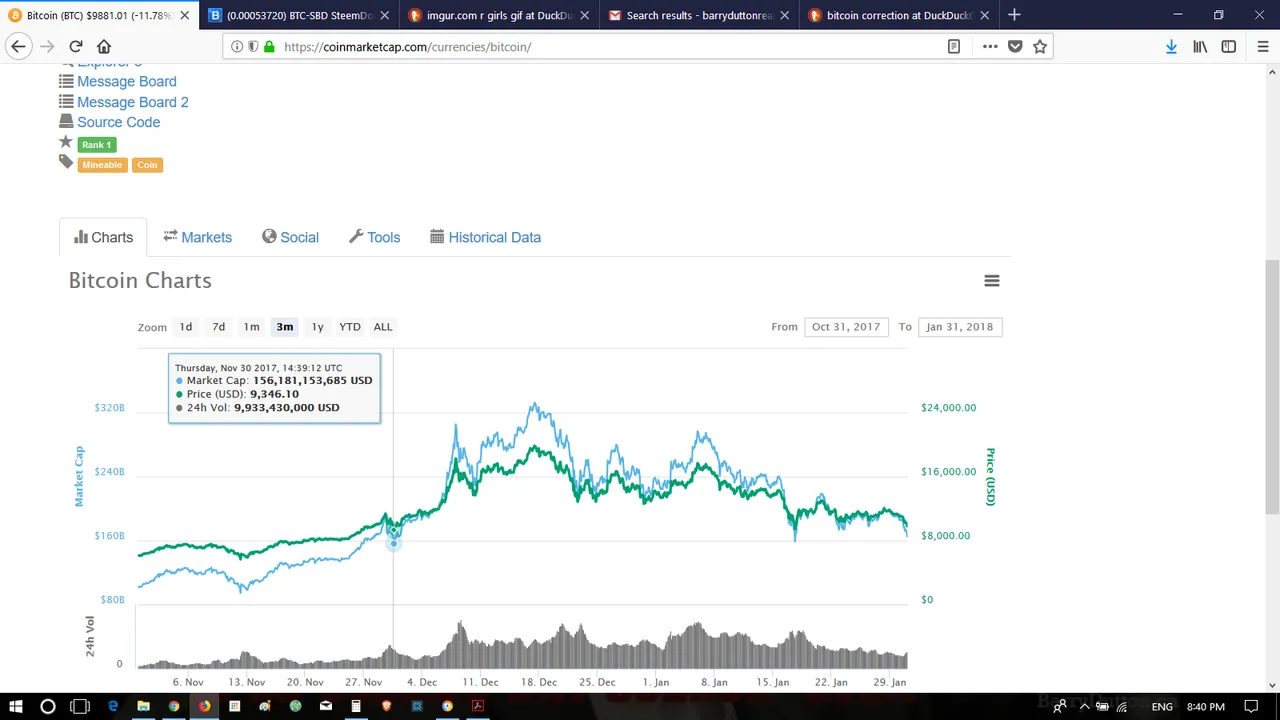This screenshot has width=1280, height=720.
Task: Open Calculator from the taskbar
Action: [x=356, y=706]
